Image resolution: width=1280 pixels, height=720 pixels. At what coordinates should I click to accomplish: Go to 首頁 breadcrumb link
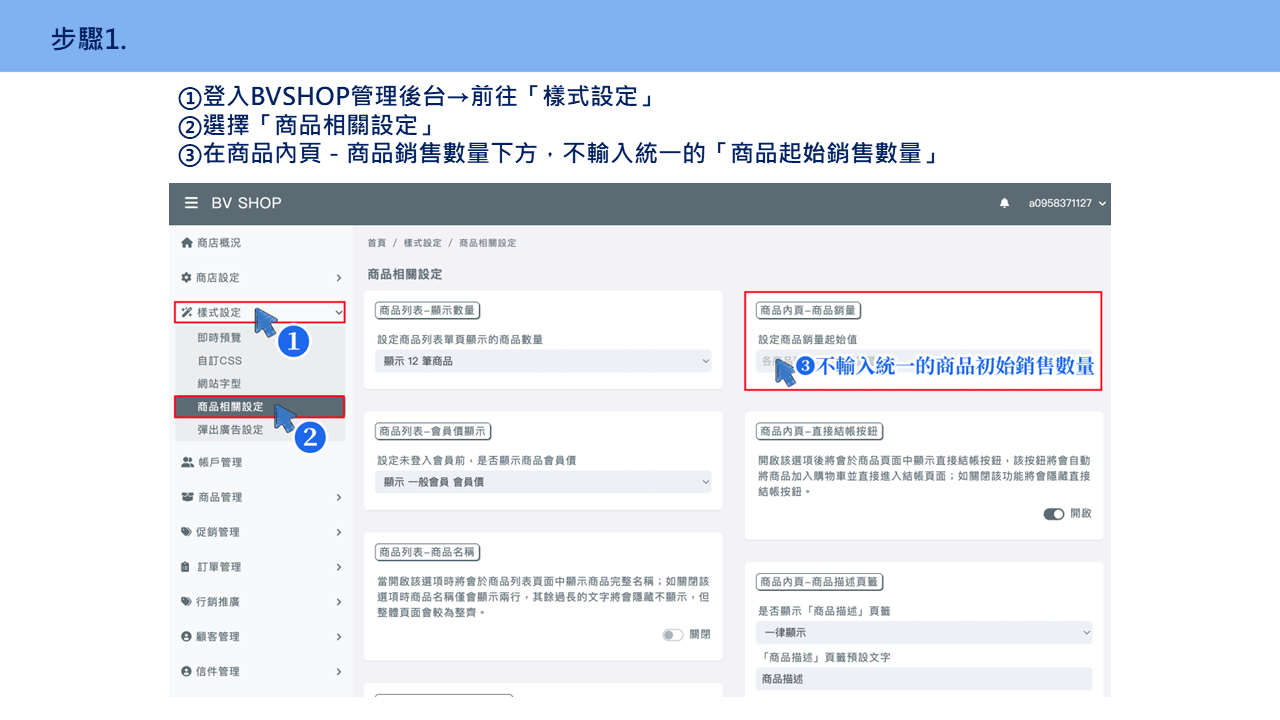point(376,243)
